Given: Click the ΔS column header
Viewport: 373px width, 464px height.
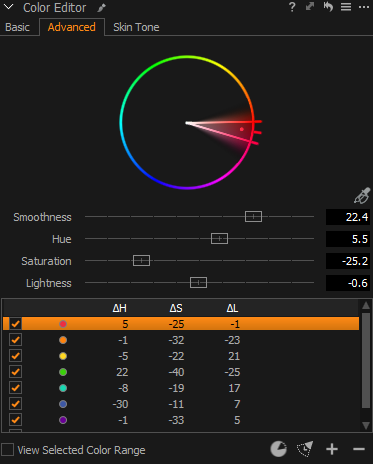Looking at the screenshot, I should point(176,308).
